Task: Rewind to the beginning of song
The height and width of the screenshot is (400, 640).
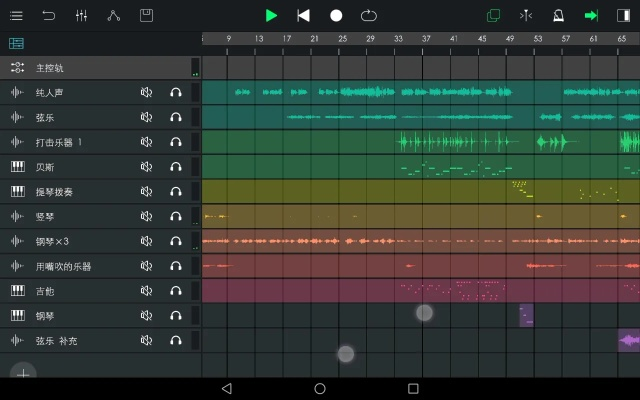Action: point(304,15)
